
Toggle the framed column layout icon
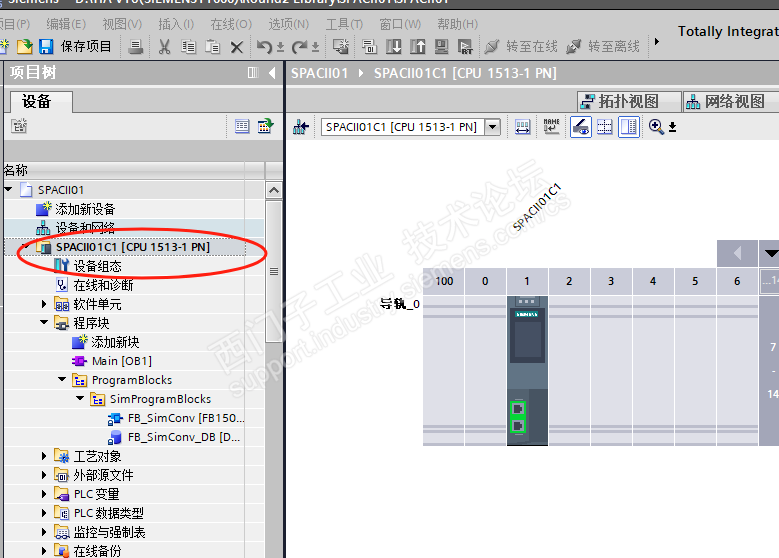click(628, 127)
